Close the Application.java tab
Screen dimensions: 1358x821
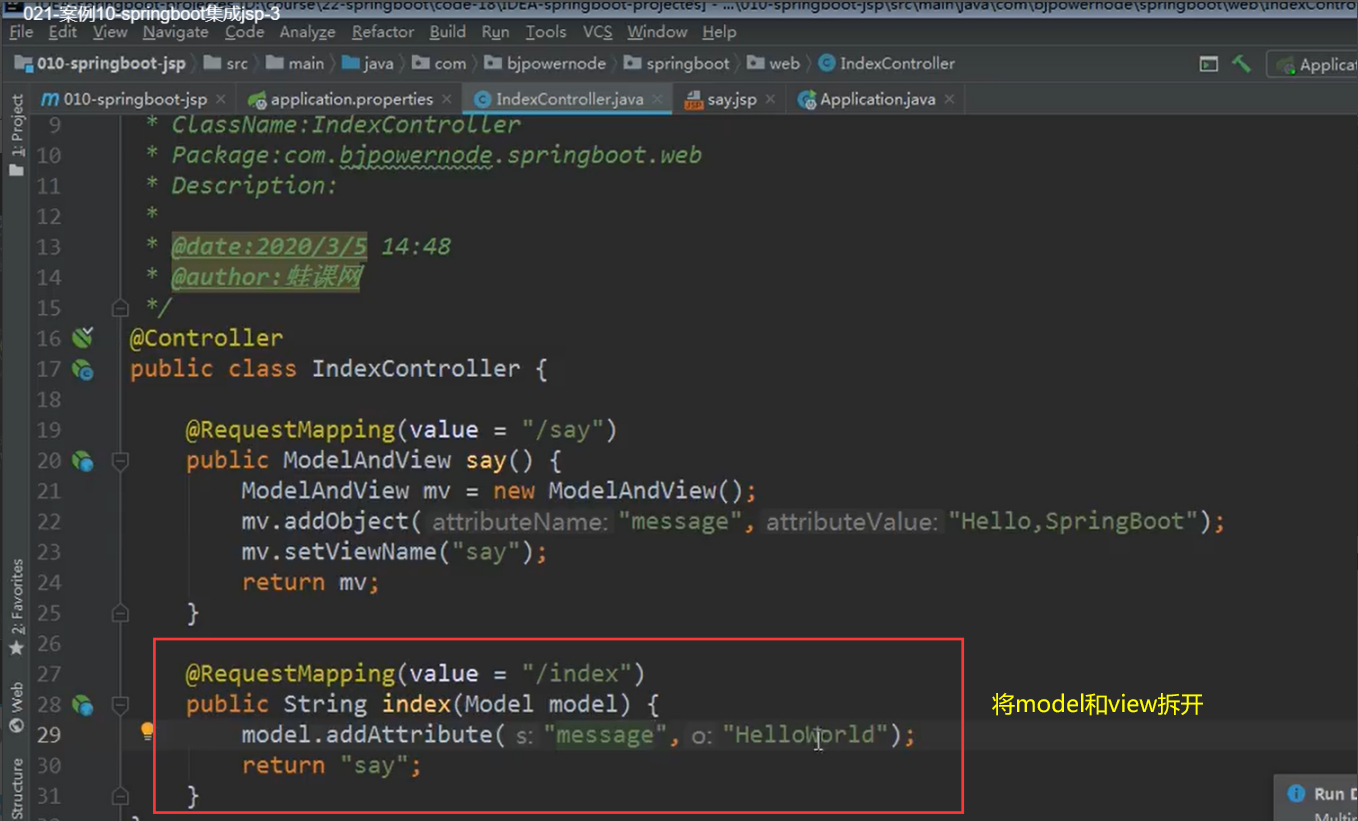pyautogui.click(x=948, y=99)
